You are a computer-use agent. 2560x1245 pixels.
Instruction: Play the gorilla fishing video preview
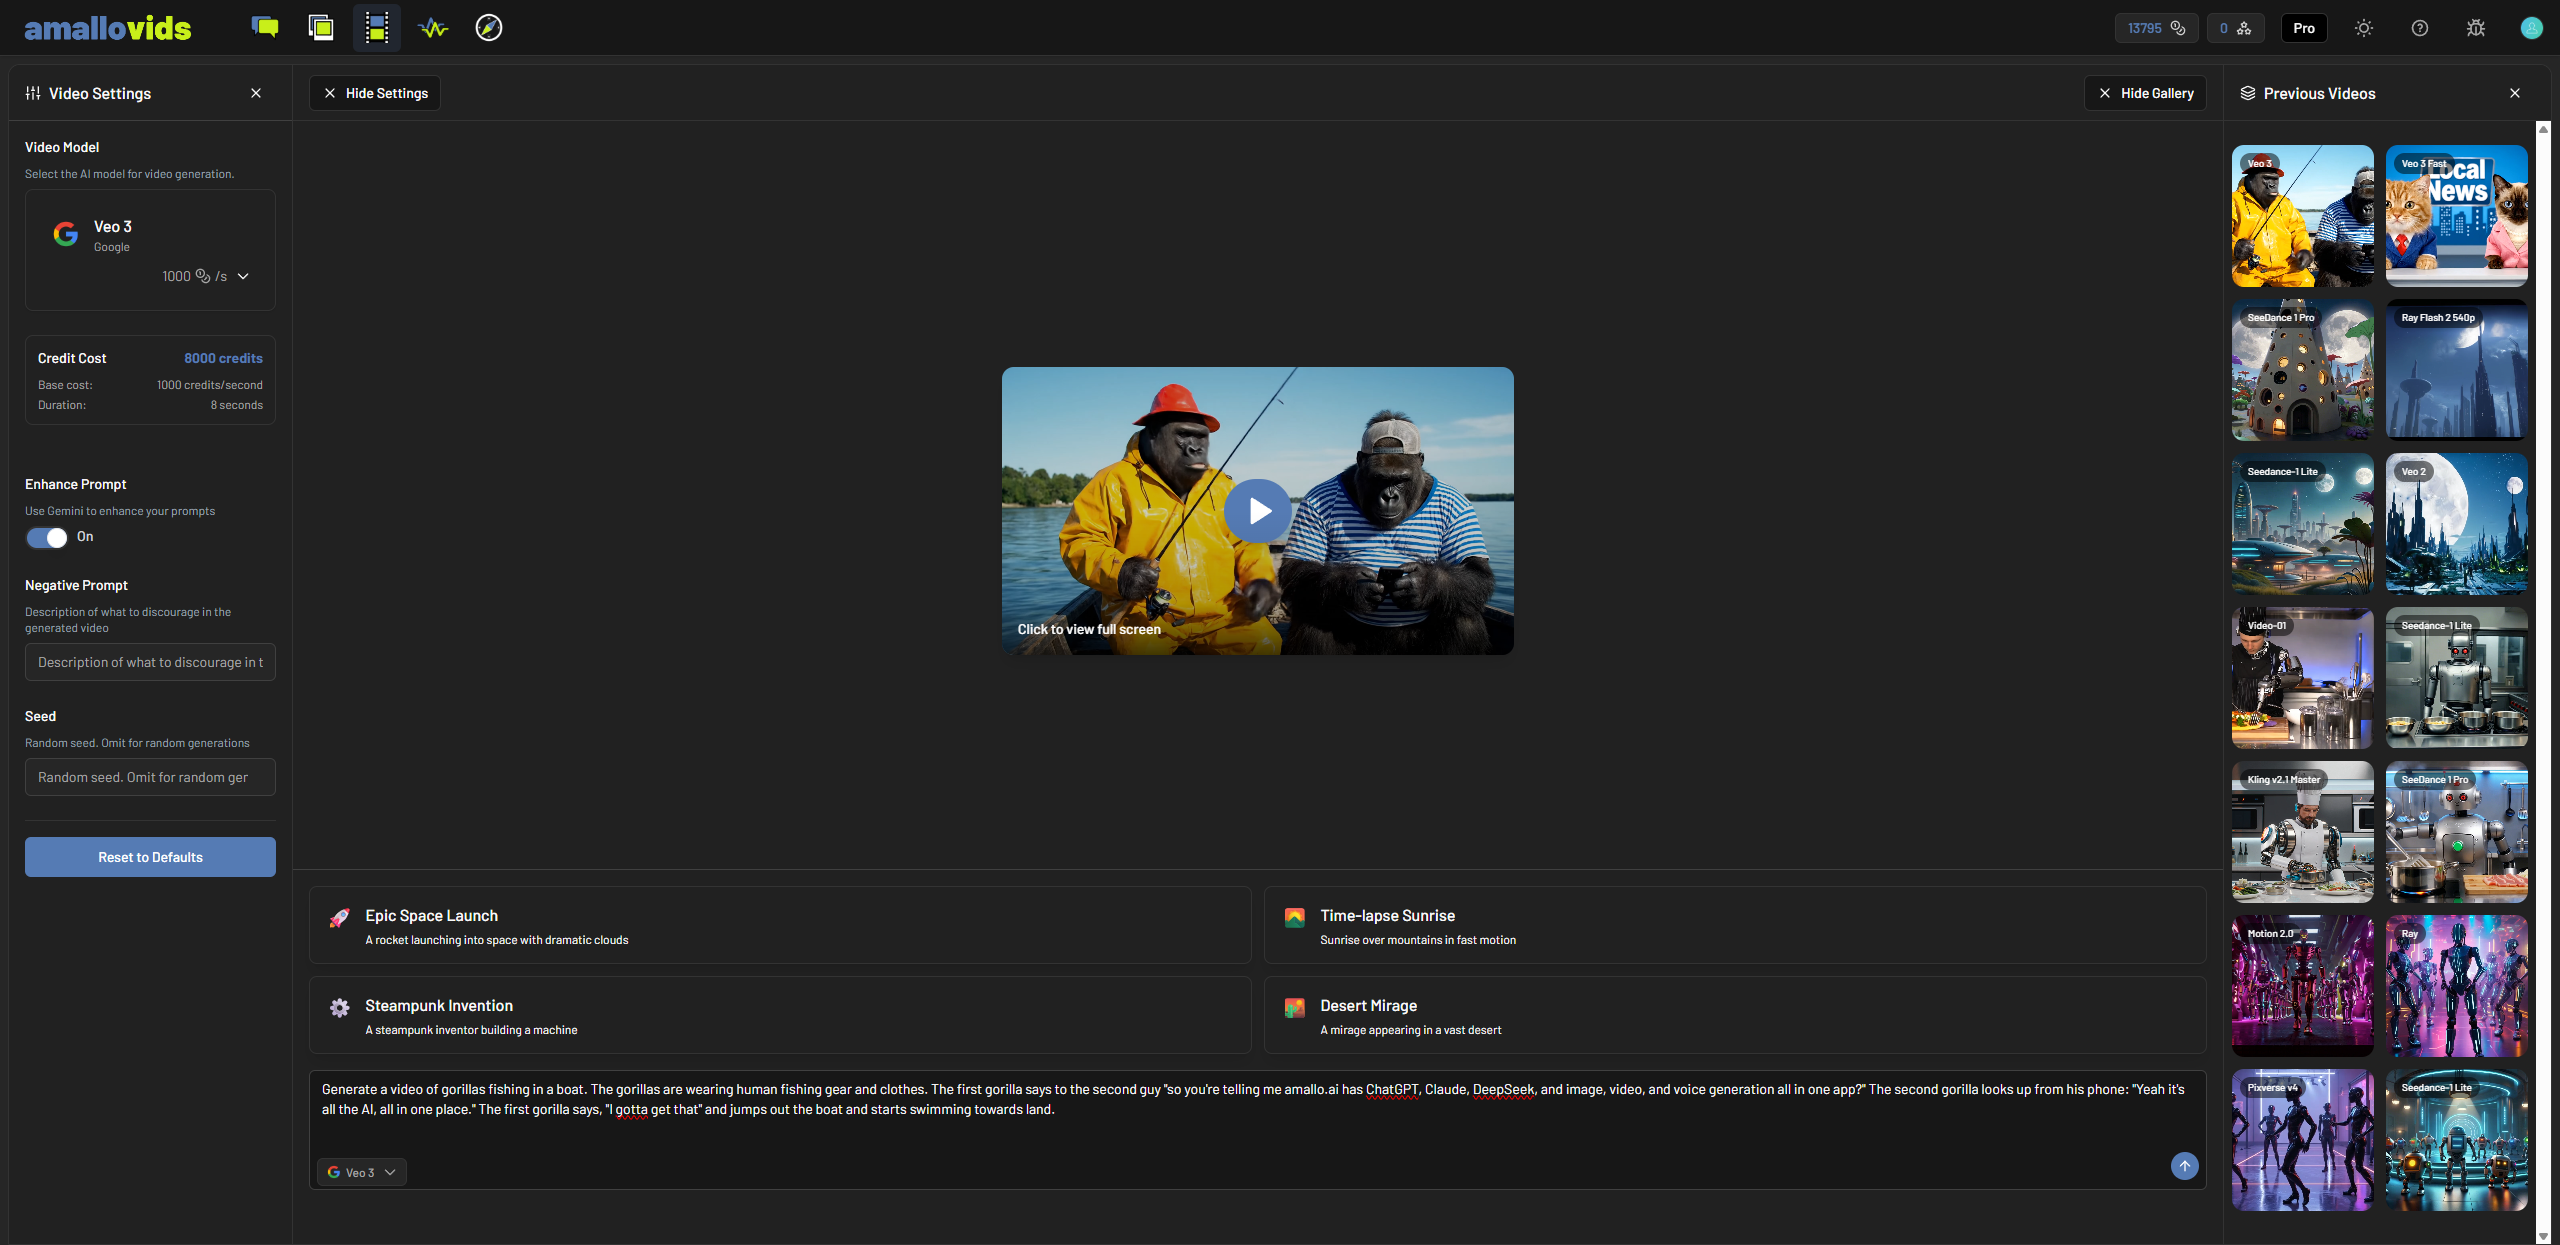coord(1258,511)
